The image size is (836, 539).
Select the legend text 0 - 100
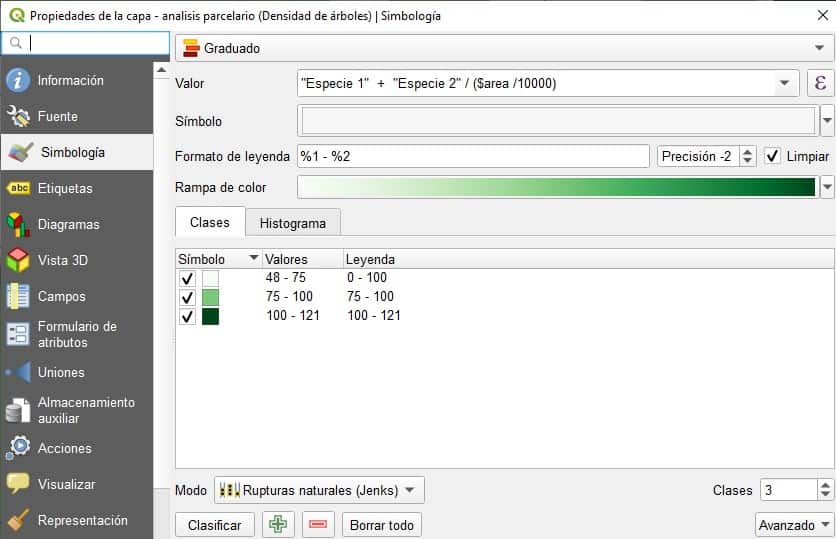pos(367,278)
